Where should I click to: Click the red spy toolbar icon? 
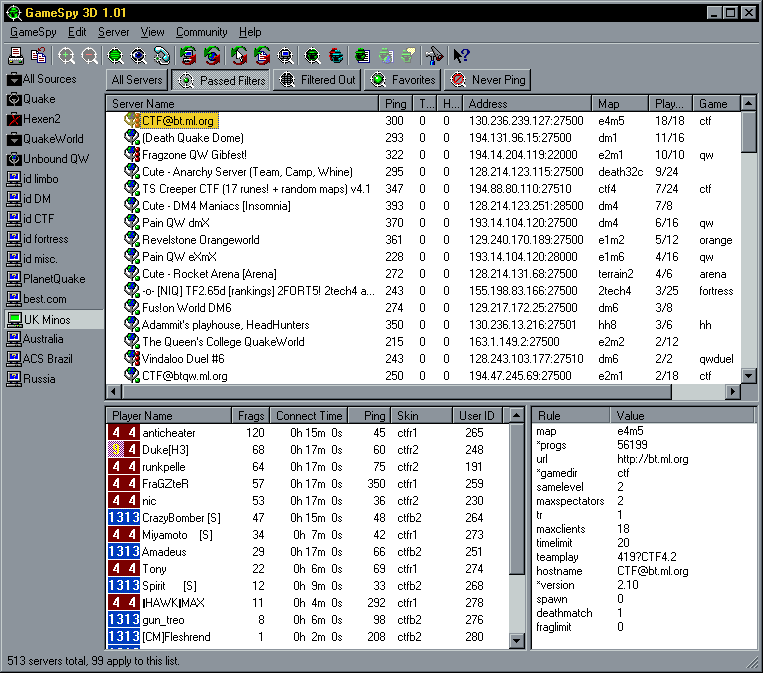pyautogui.click(x=336, y=56)
